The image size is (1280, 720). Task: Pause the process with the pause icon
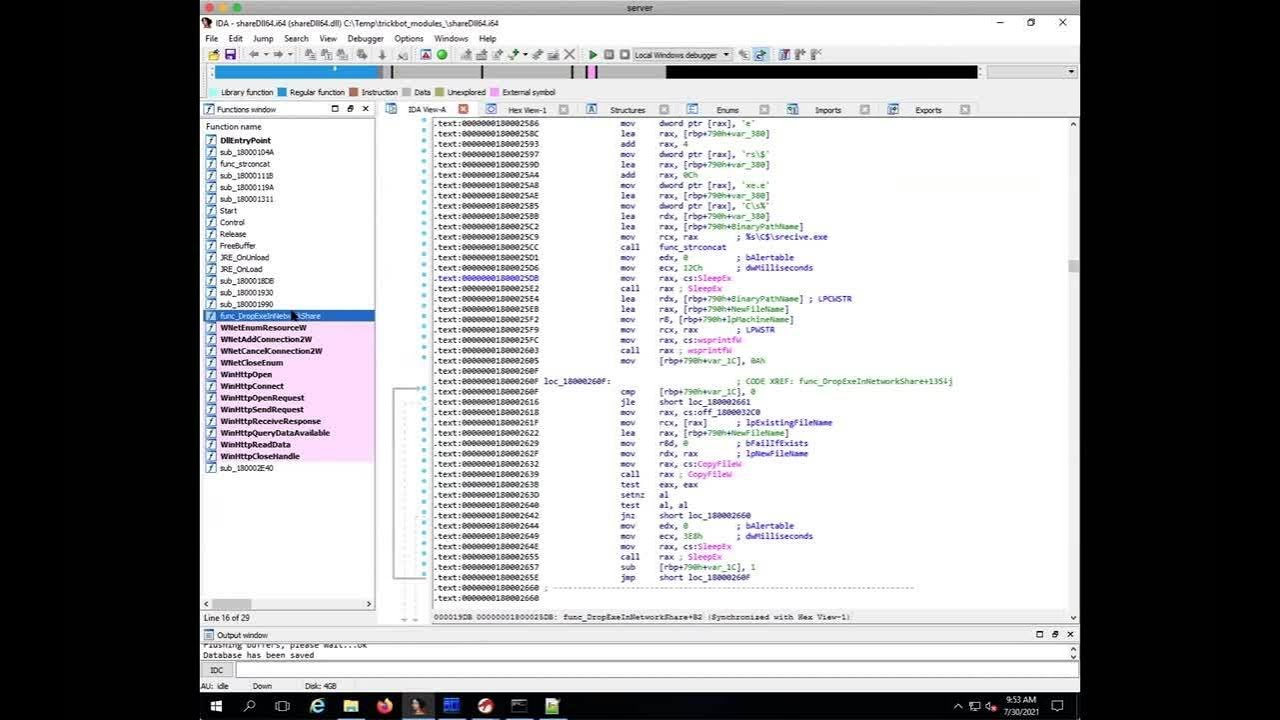tap(608, 54)
